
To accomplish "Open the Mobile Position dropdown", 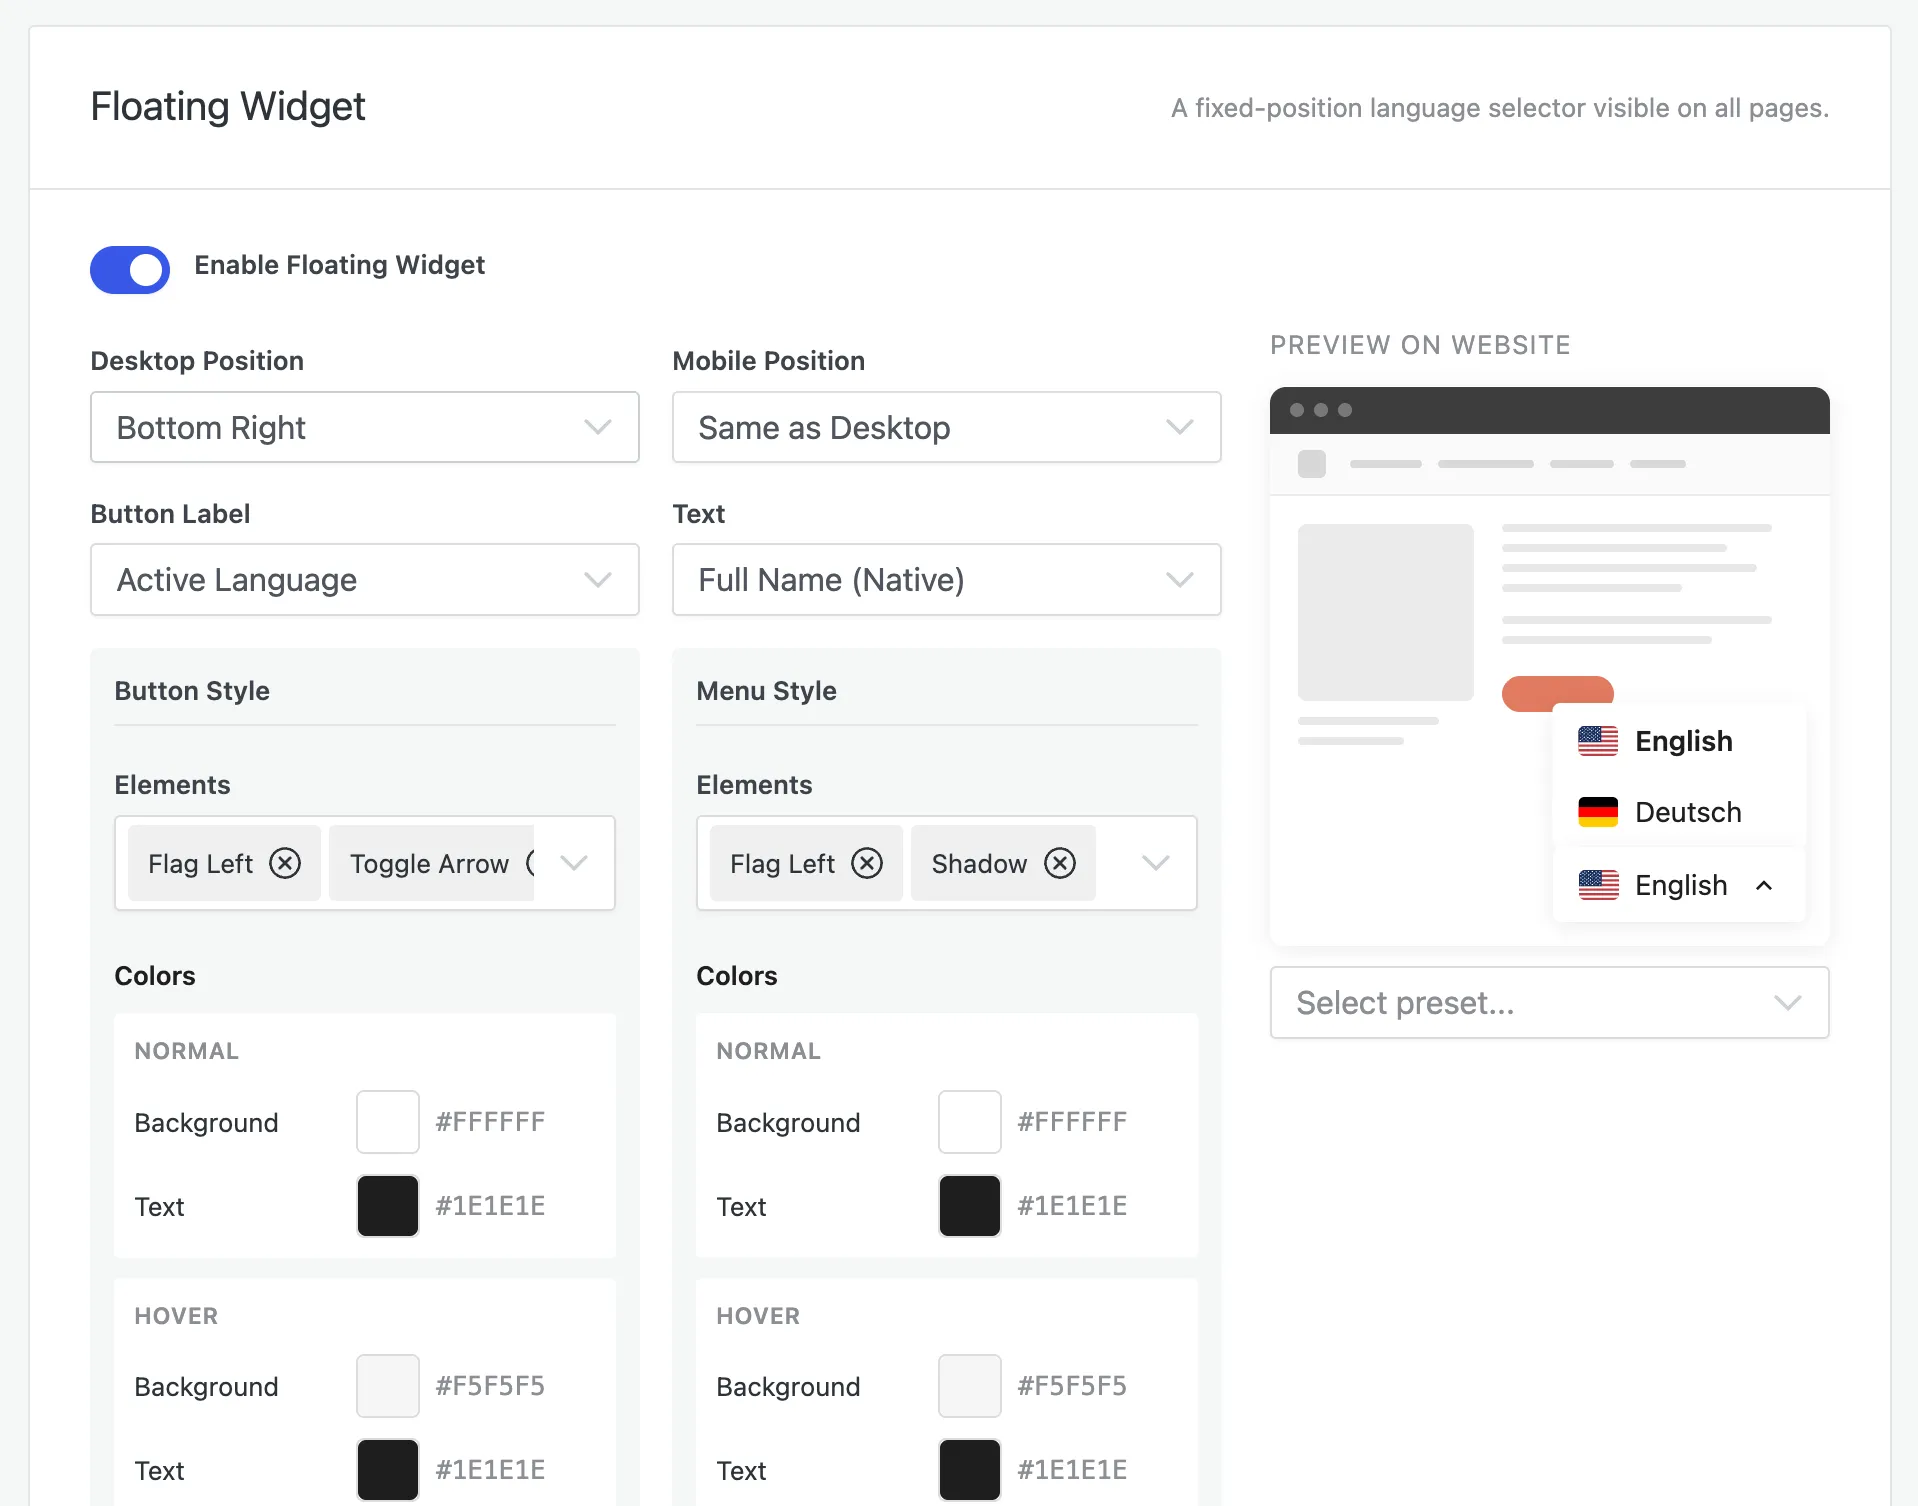I will point(947,428).
